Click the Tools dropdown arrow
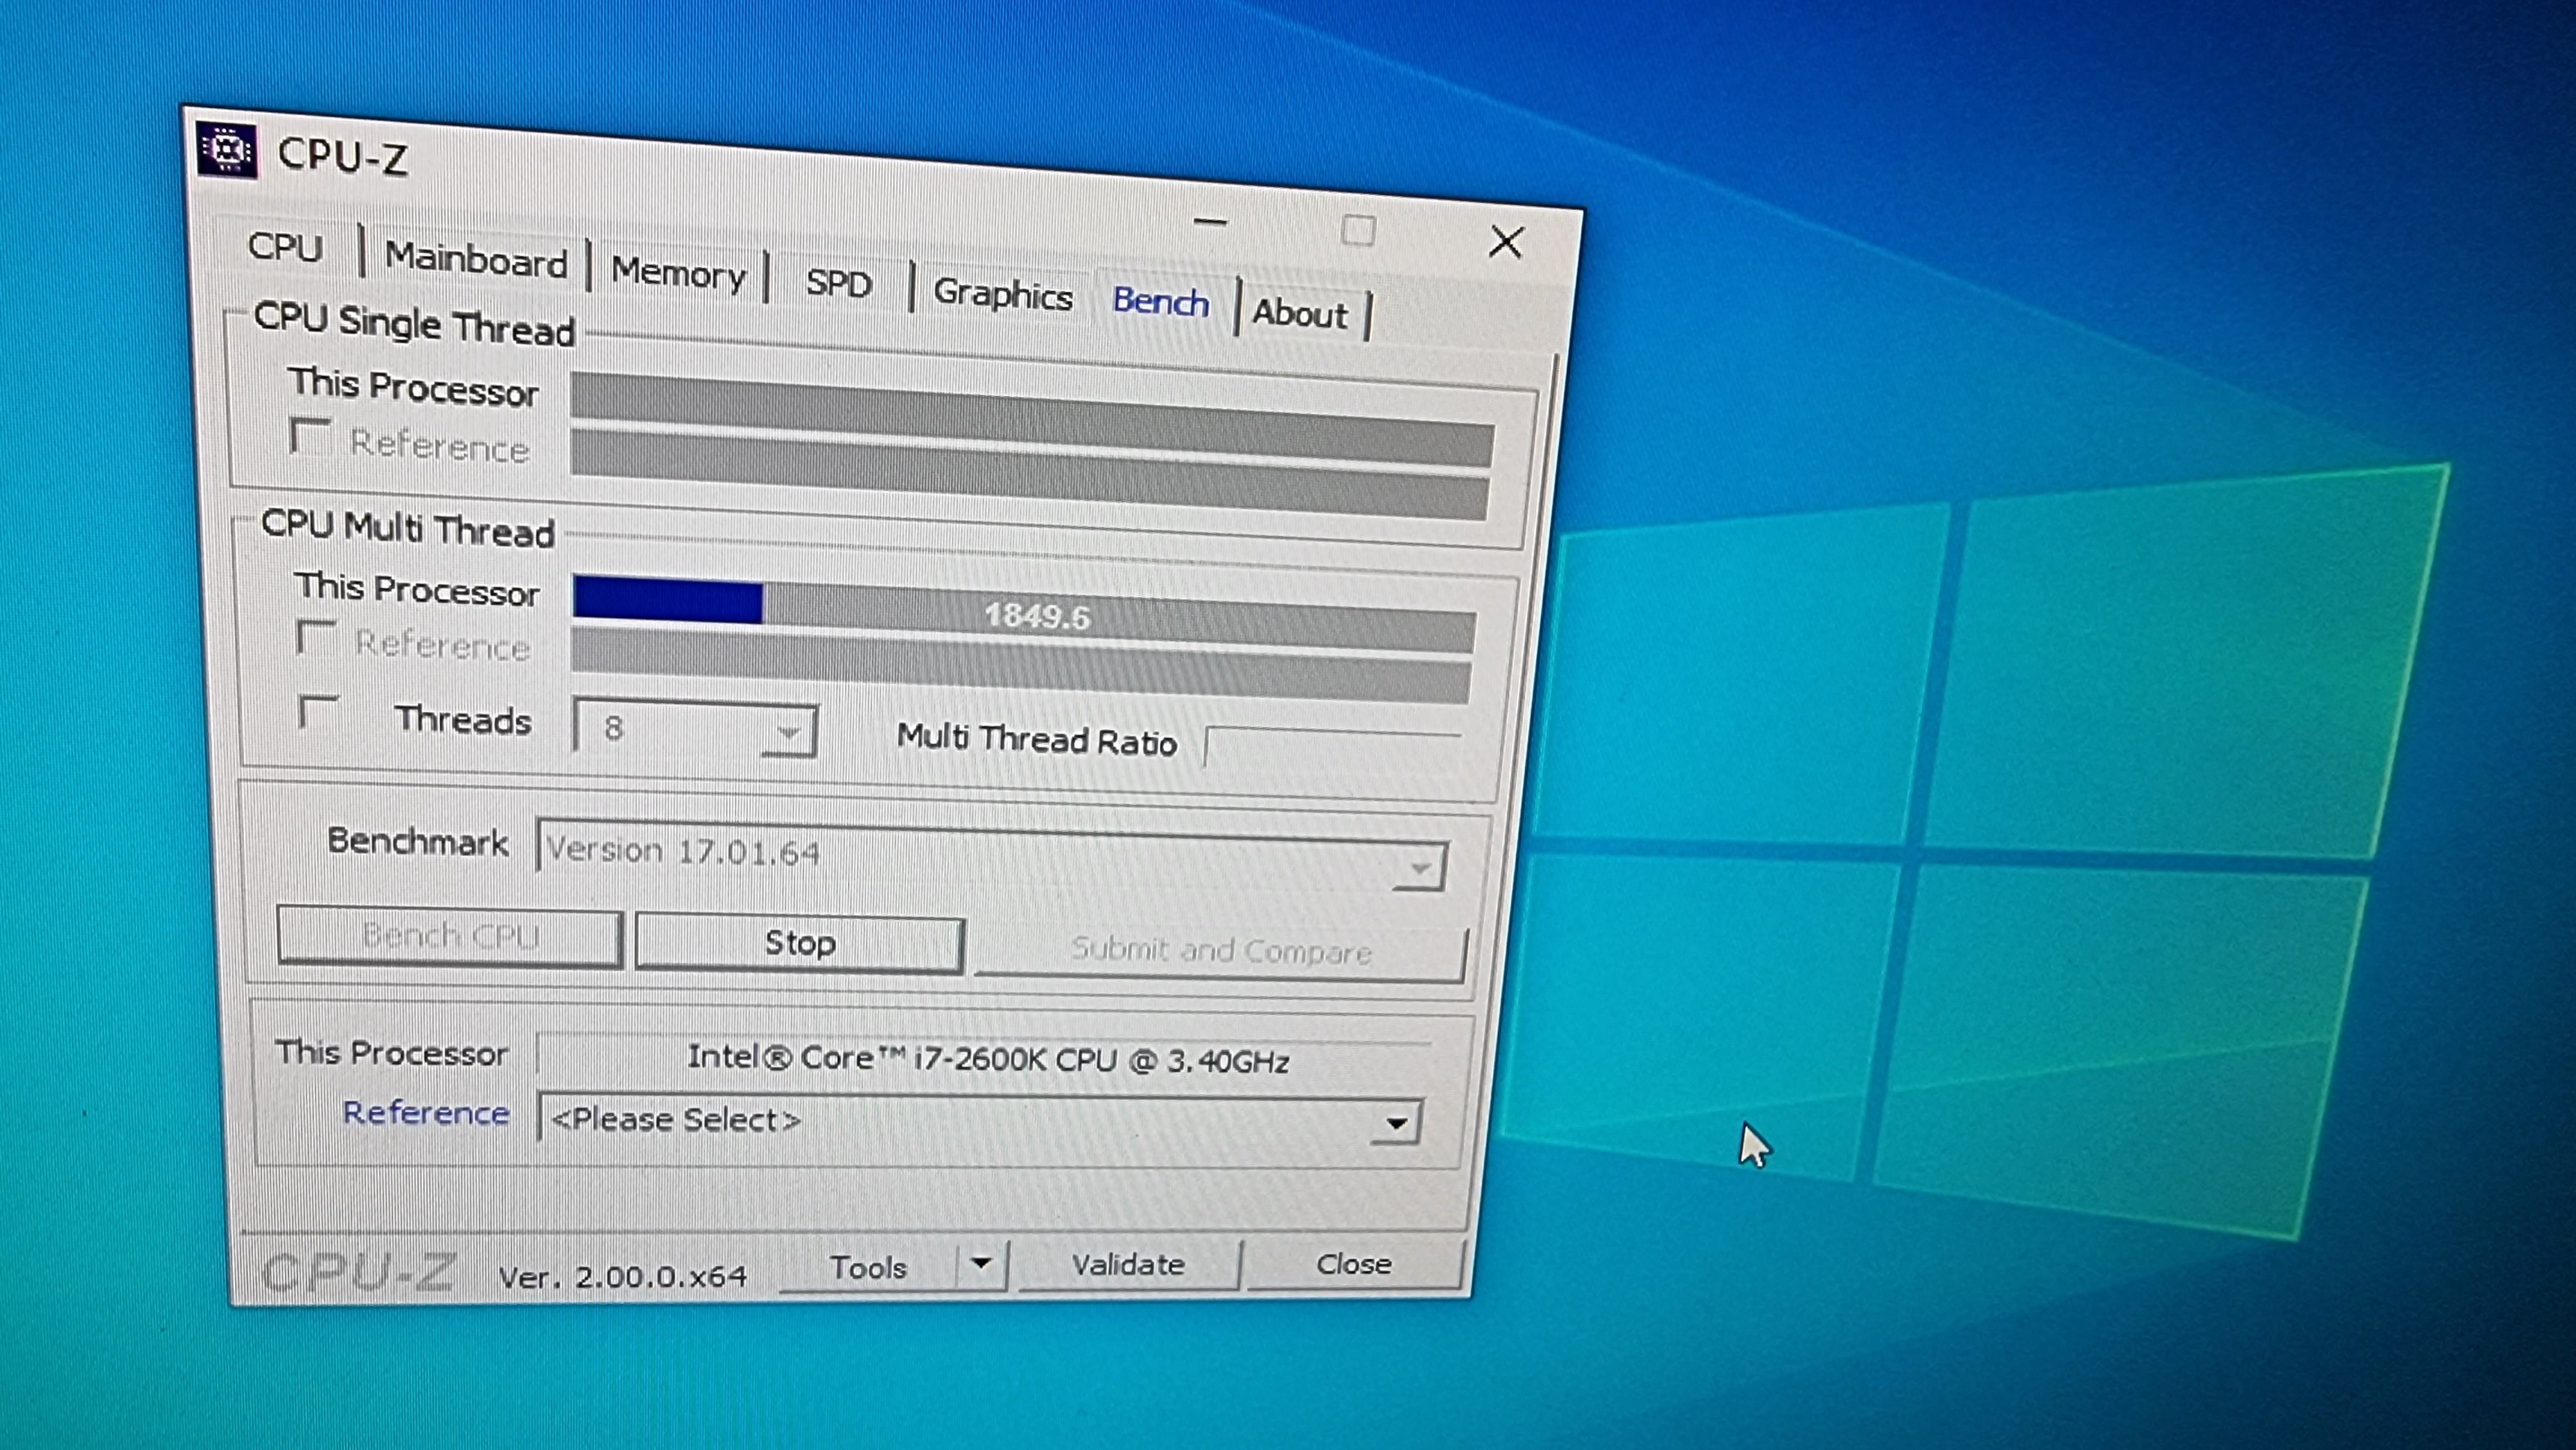Image resolution: width=2576 pixels, height=1450 pixels. pyautogui.click(x=981, y=1265)
